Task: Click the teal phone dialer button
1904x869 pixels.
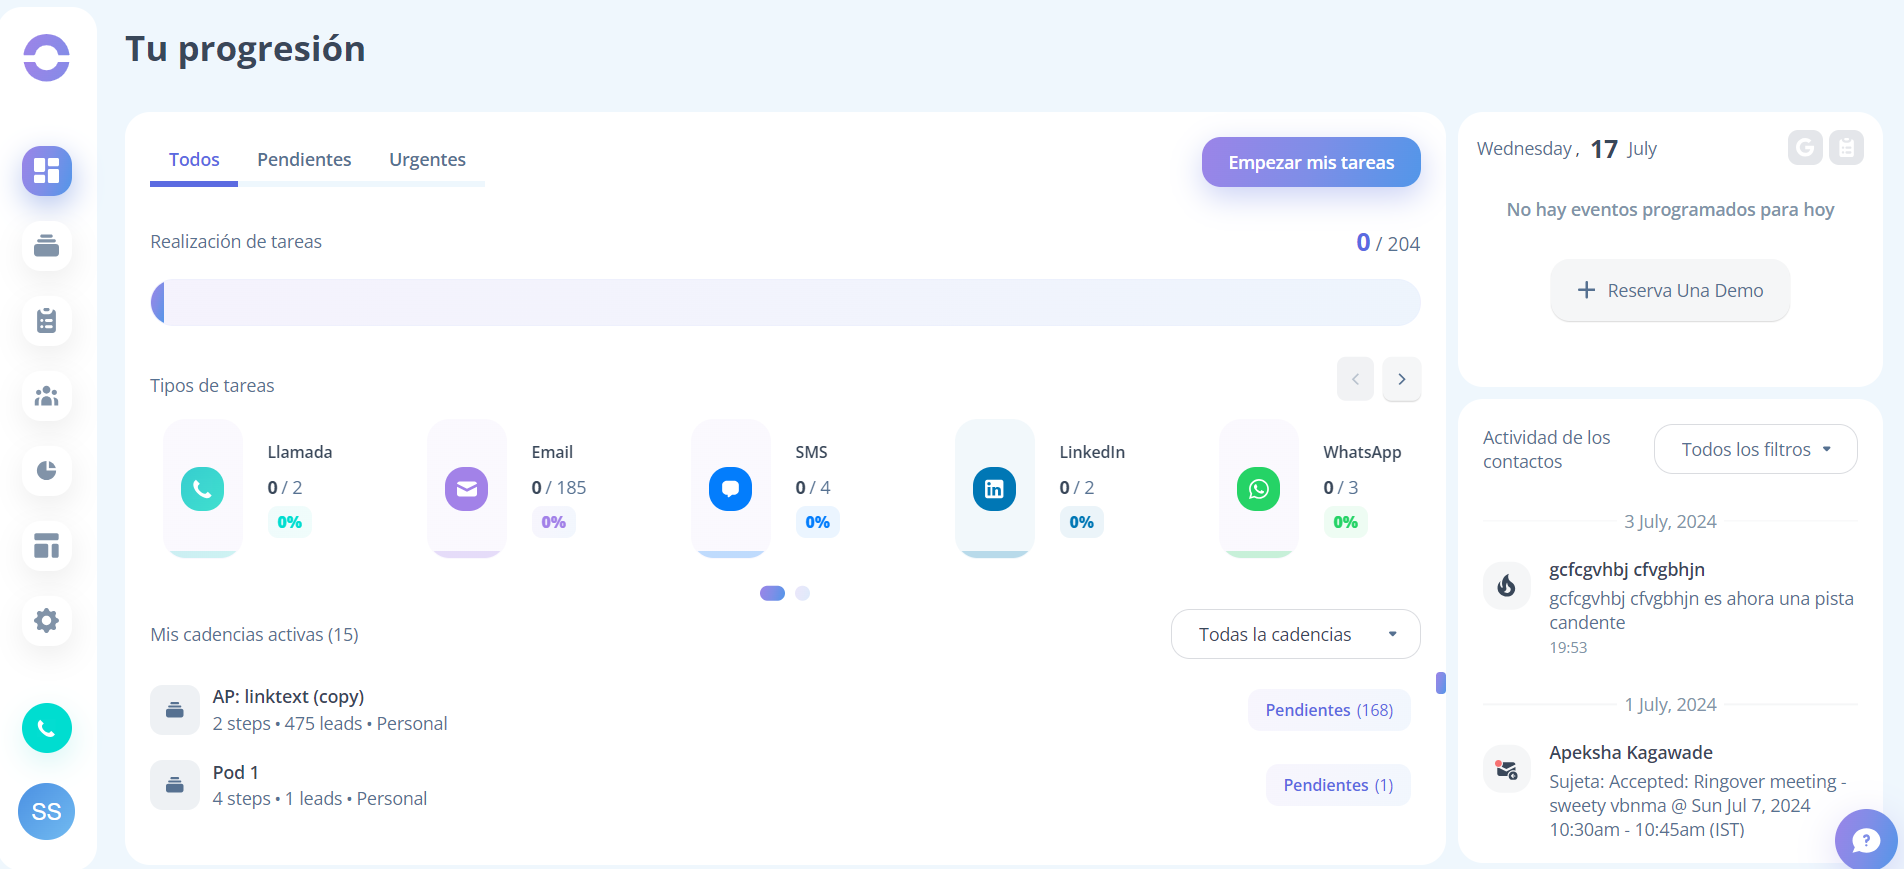Action: (47, 728)
